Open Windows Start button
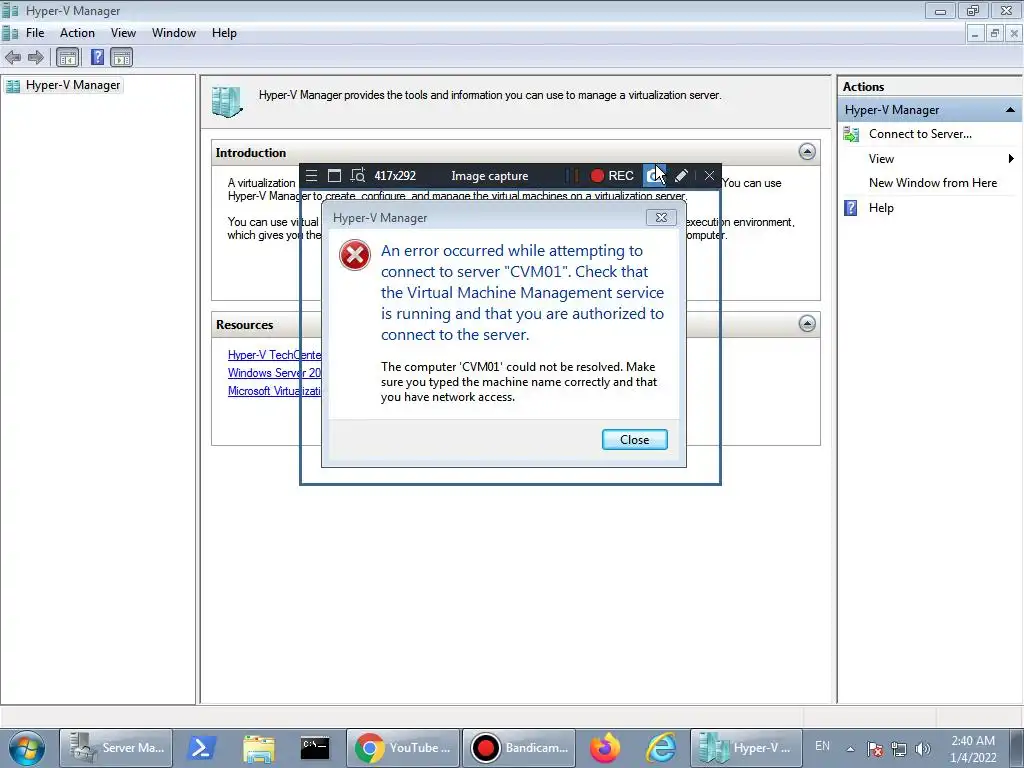Screen dimensions: 1024x768 pyautogui.click(x=27, y=748)
